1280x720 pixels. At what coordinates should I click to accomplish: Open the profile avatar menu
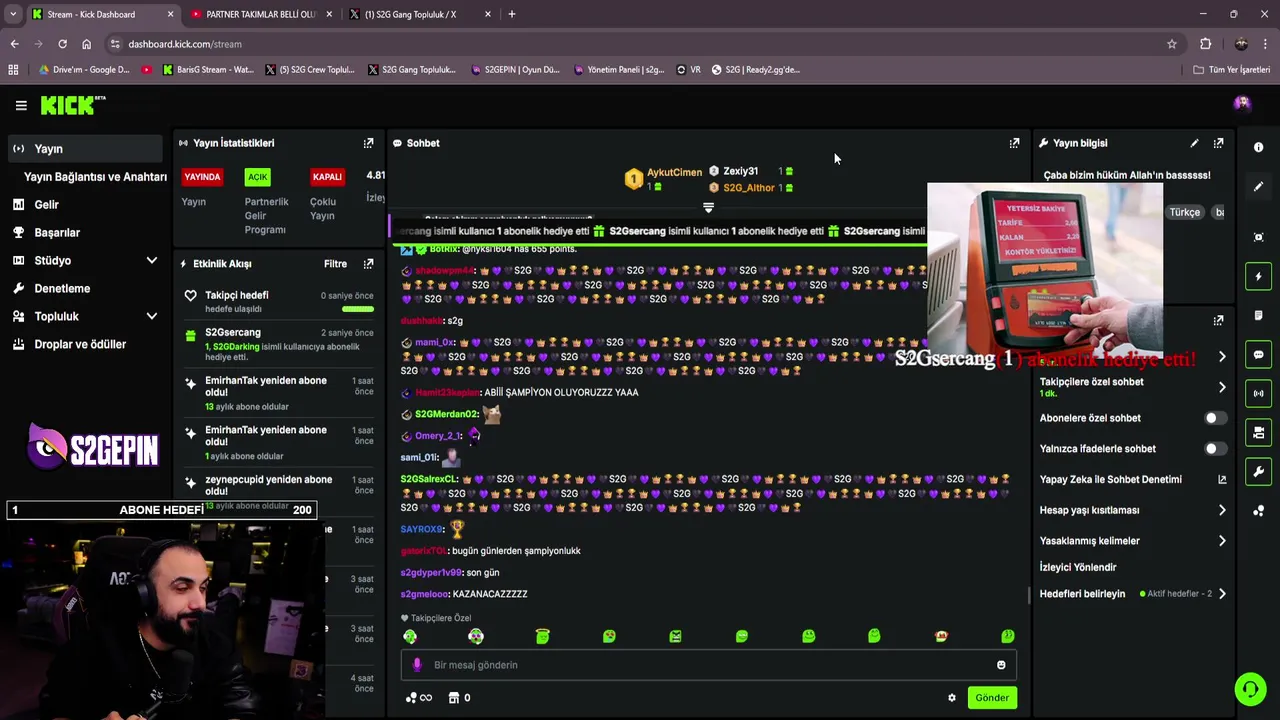tap(1242, 104)
